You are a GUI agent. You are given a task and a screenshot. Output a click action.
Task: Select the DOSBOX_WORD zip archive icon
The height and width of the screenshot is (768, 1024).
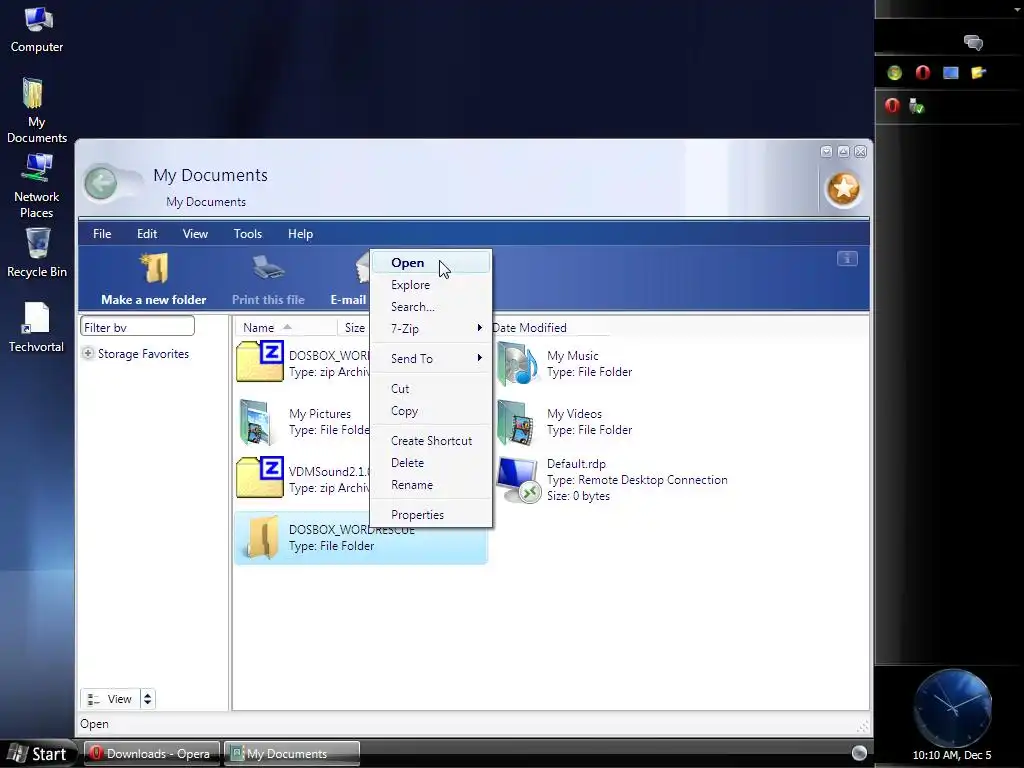(260, 360)
